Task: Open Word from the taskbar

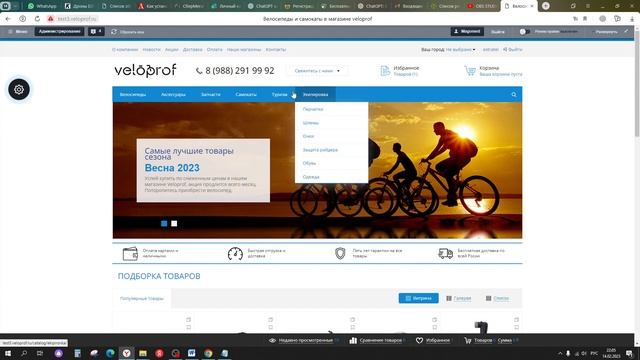Action: coord(191,353)
